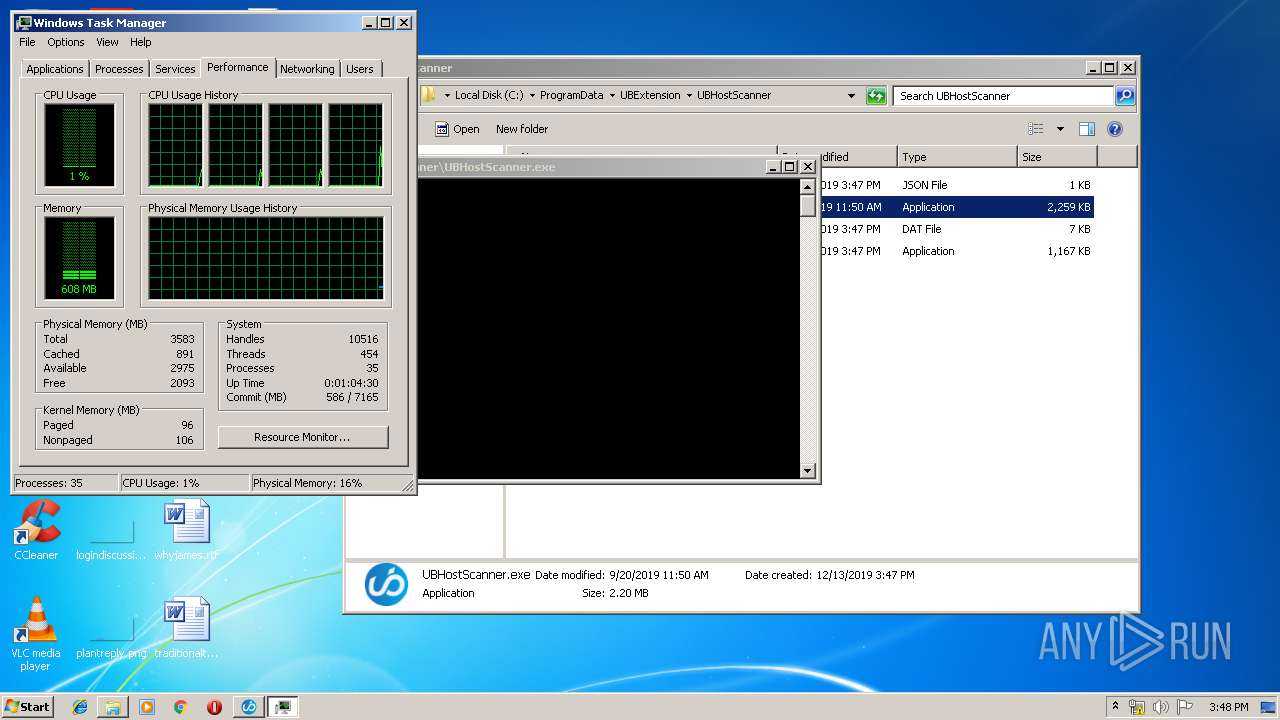Open Google Chrome from the taskbar
The image size is (1280, 720).
(180, 707)
